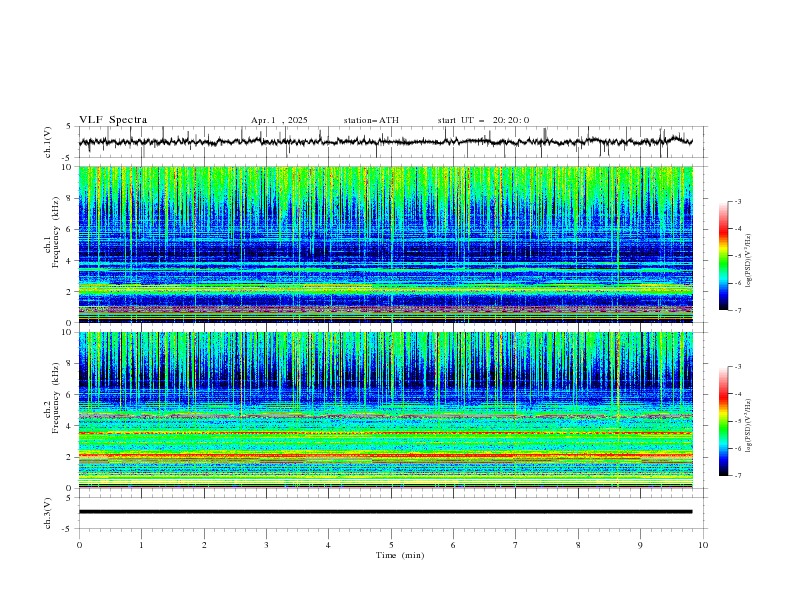Click inside the ch.1 spectrogram panel

click(x=385, y=244)
